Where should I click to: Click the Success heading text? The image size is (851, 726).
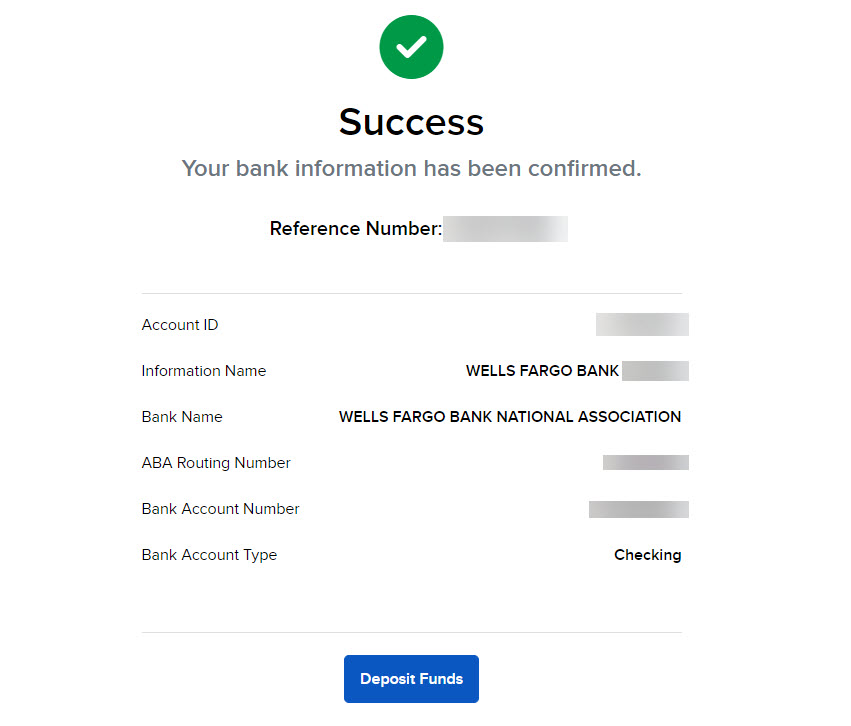click(x=411, y=122)
